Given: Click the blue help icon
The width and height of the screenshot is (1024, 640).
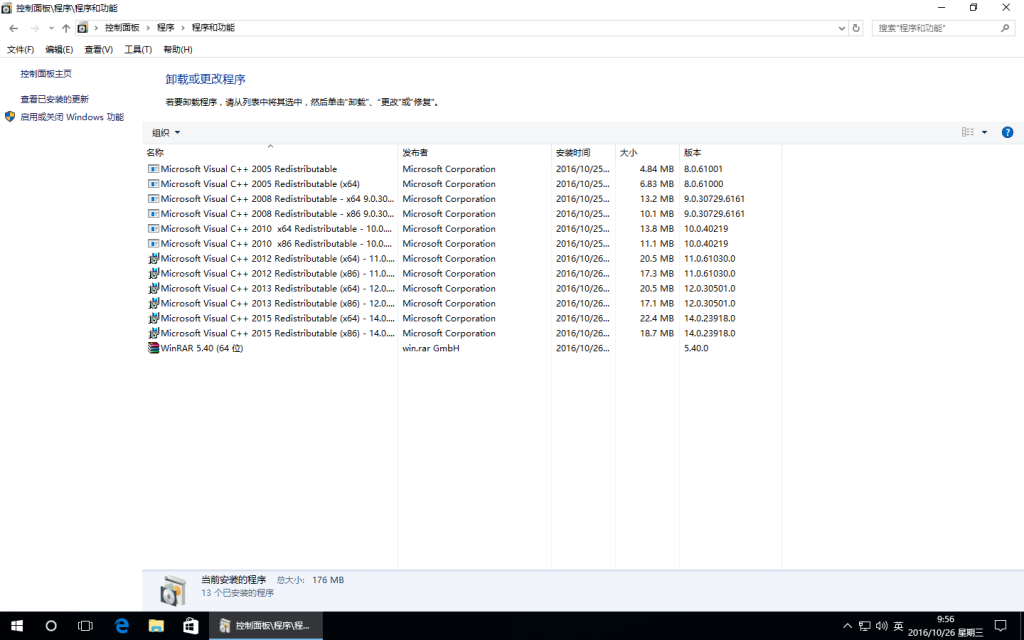Looking at the screenshot, I should point(1007,132).
